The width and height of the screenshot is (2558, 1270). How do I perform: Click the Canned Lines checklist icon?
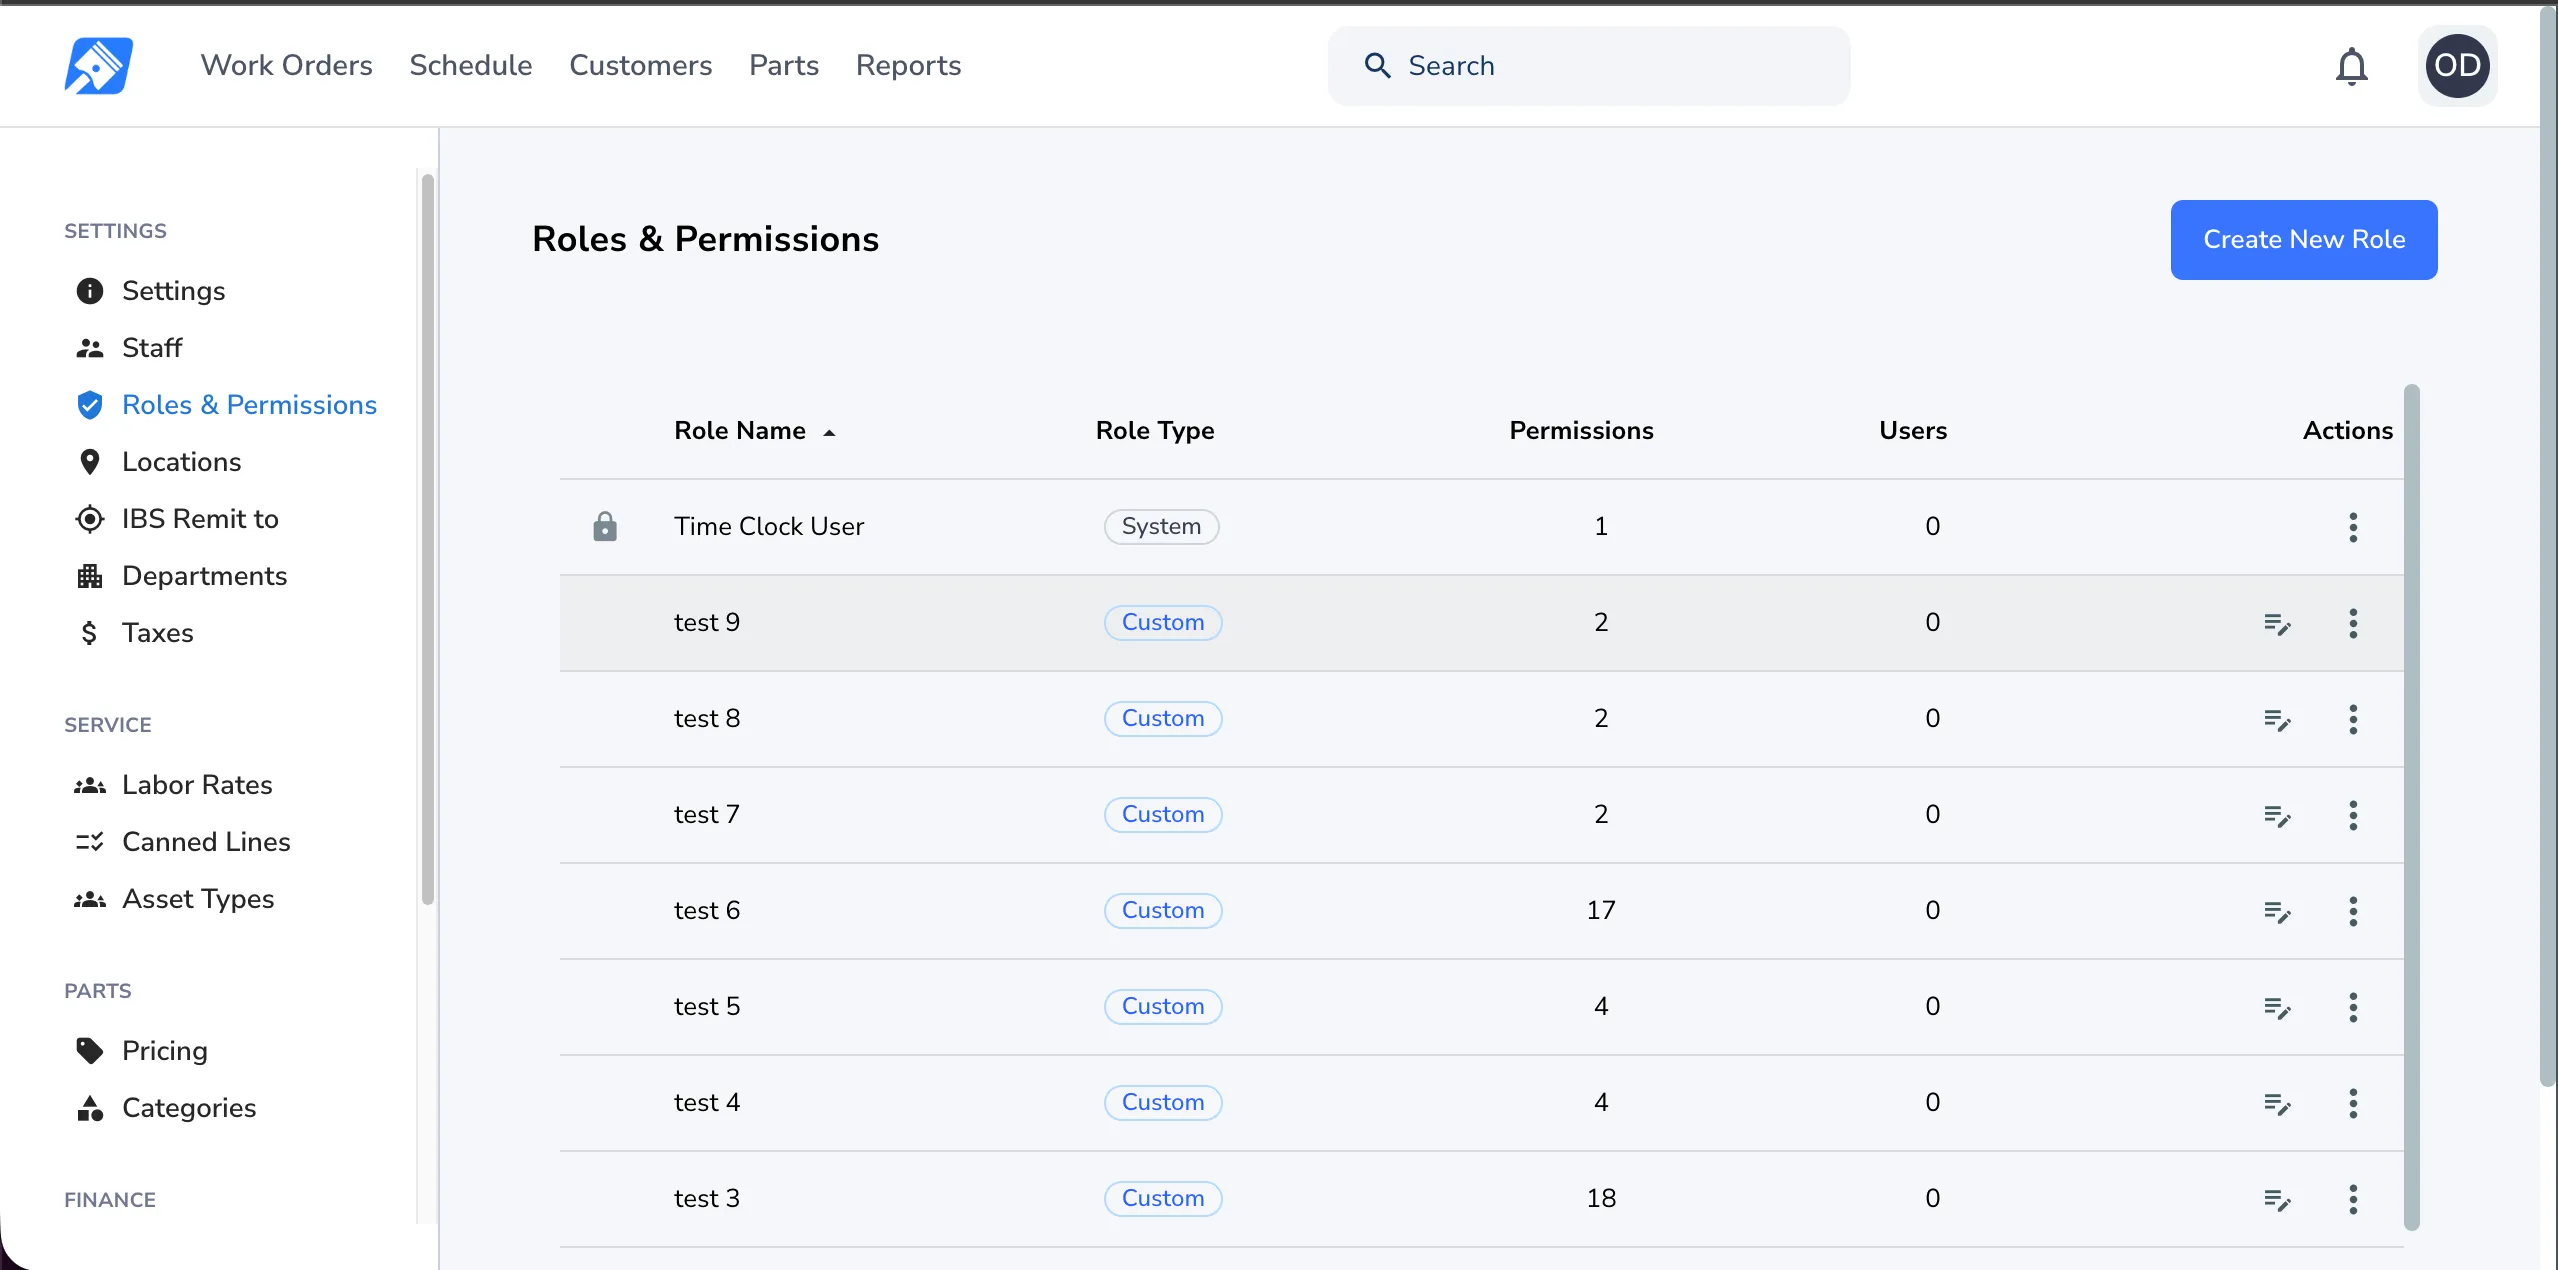(x=90, y=842)
